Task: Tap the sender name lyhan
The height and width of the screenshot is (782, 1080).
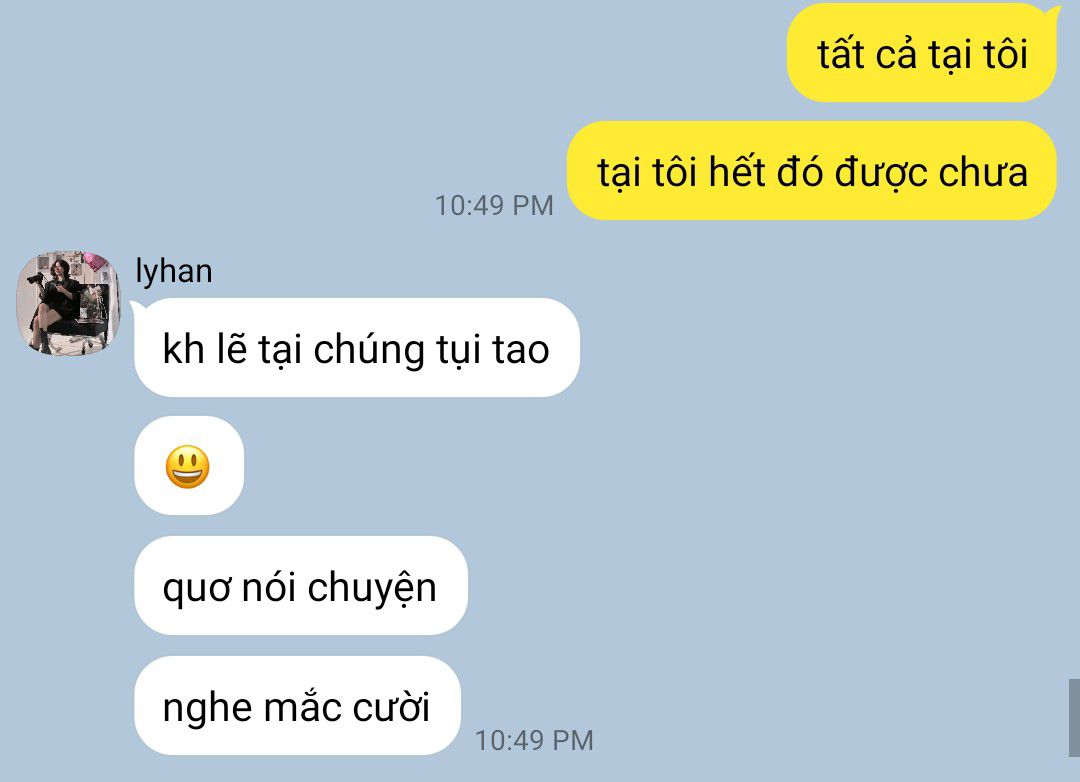Action: click(x=174, y=271)
